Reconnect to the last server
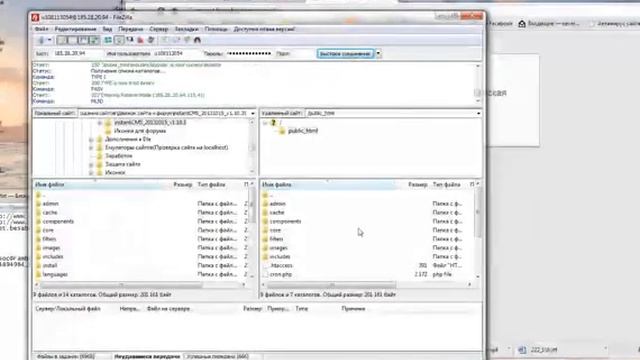The image size is (640, 360). click(x=151, y=40)
